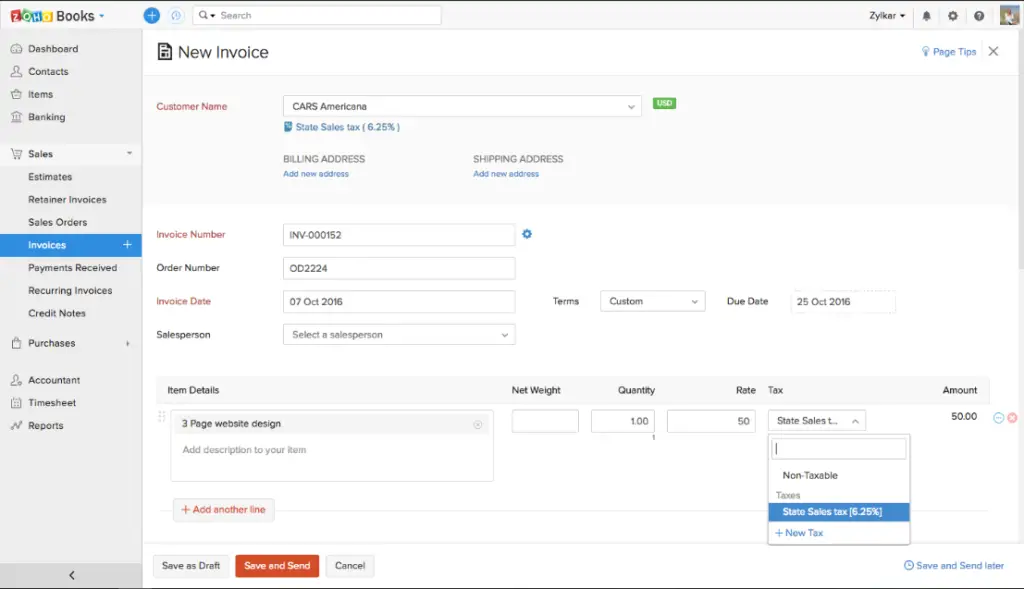Select Non-Taxable option
This screenshot has height=589, width=1024.
click(810, 475)
